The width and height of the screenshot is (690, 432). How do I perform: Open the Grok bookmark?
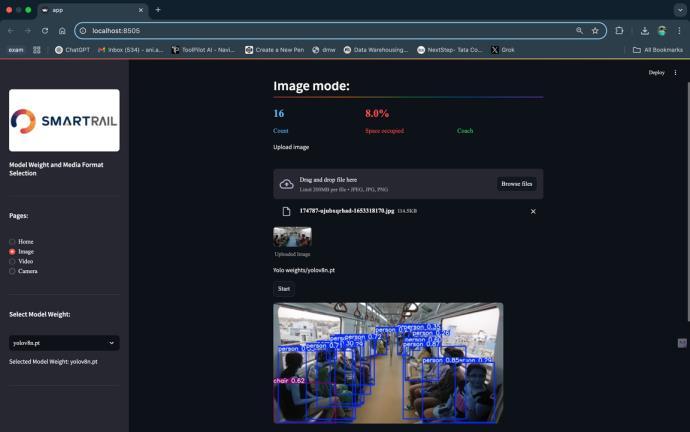(503, 50)
